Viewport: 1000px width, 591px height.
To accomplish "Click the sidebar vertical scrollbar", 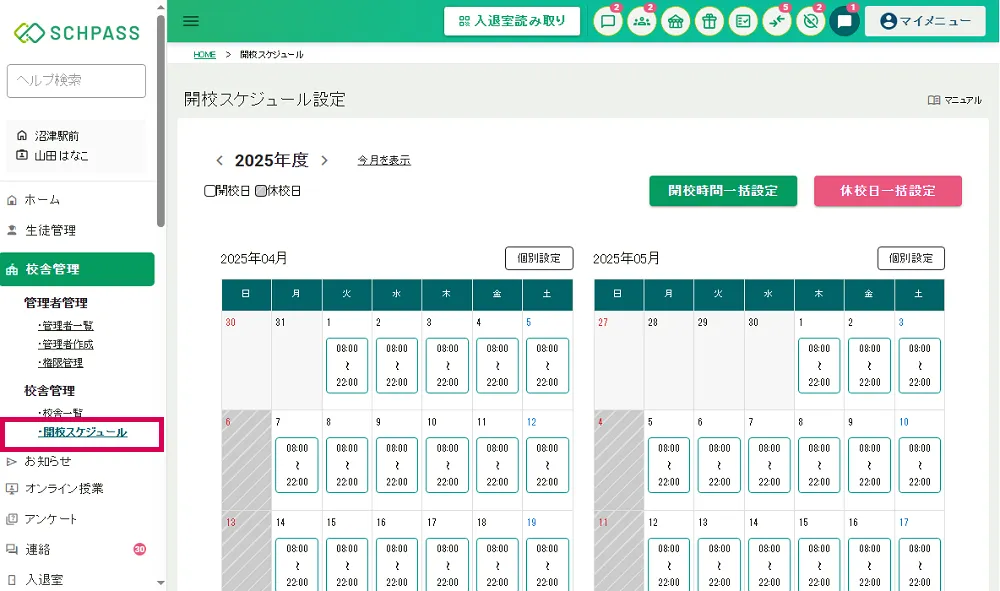I will pyautogui.click(x=161, y=120).
